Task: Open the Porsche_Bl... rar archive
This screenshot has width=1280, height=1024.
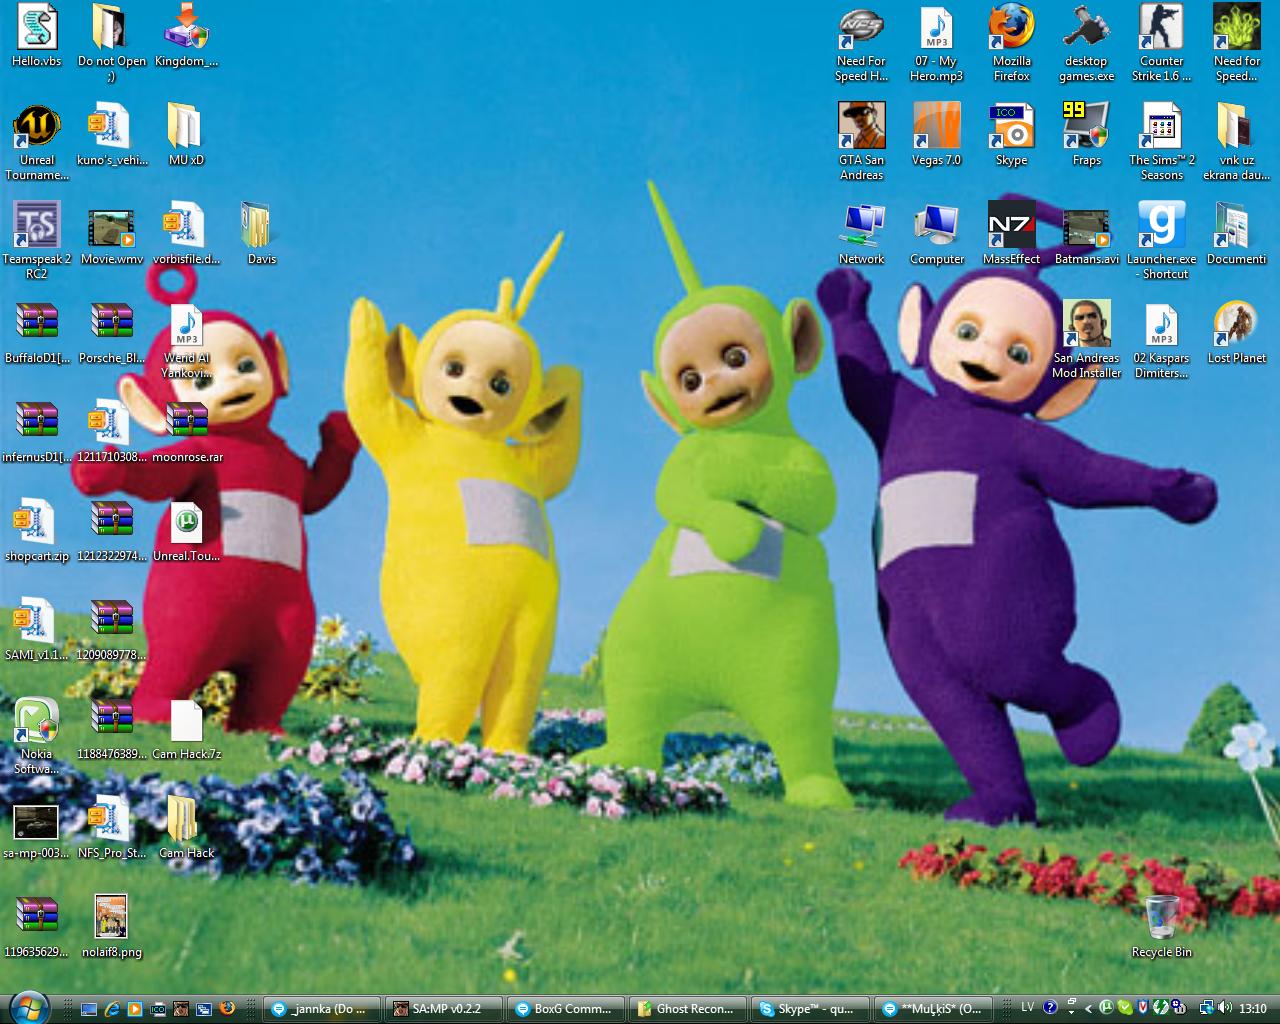Action: 111,333
